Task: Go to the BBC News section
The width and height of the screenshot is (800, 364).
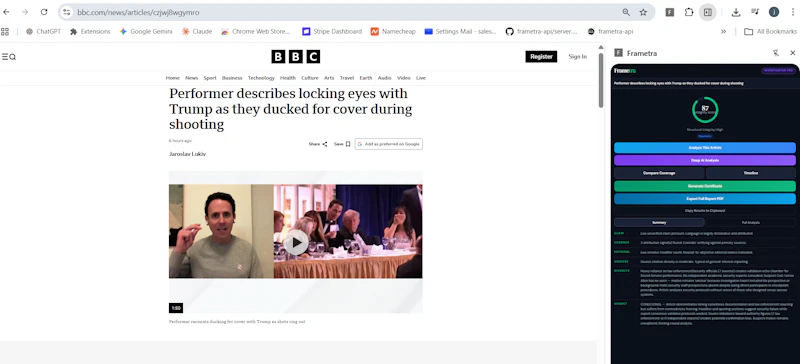Action: point(191,78)
